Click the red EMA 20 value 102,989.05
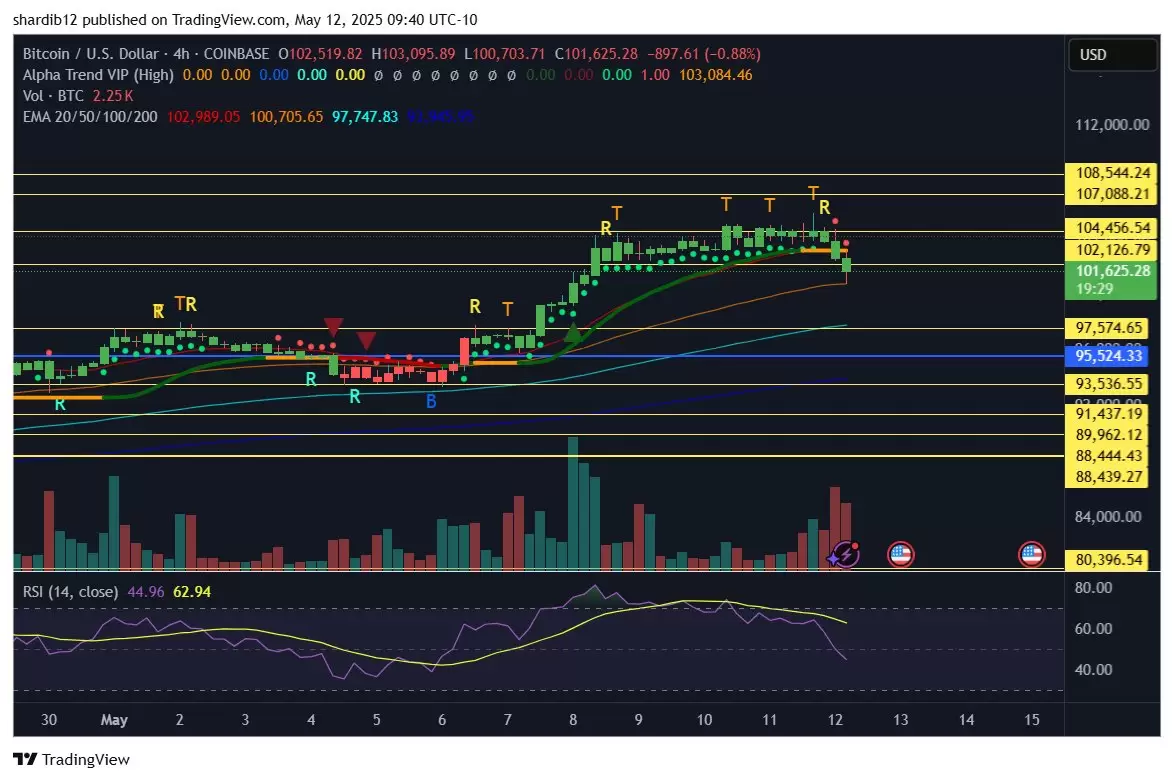Viewport: 1174px width, 781px height. (203, 117)
